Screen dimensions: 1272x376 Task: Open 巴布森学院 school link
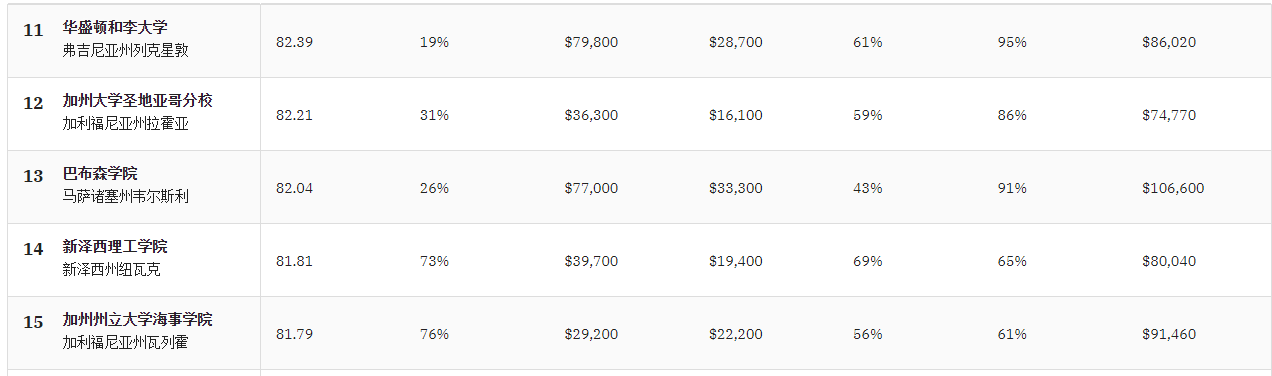(x=100, y=174)
